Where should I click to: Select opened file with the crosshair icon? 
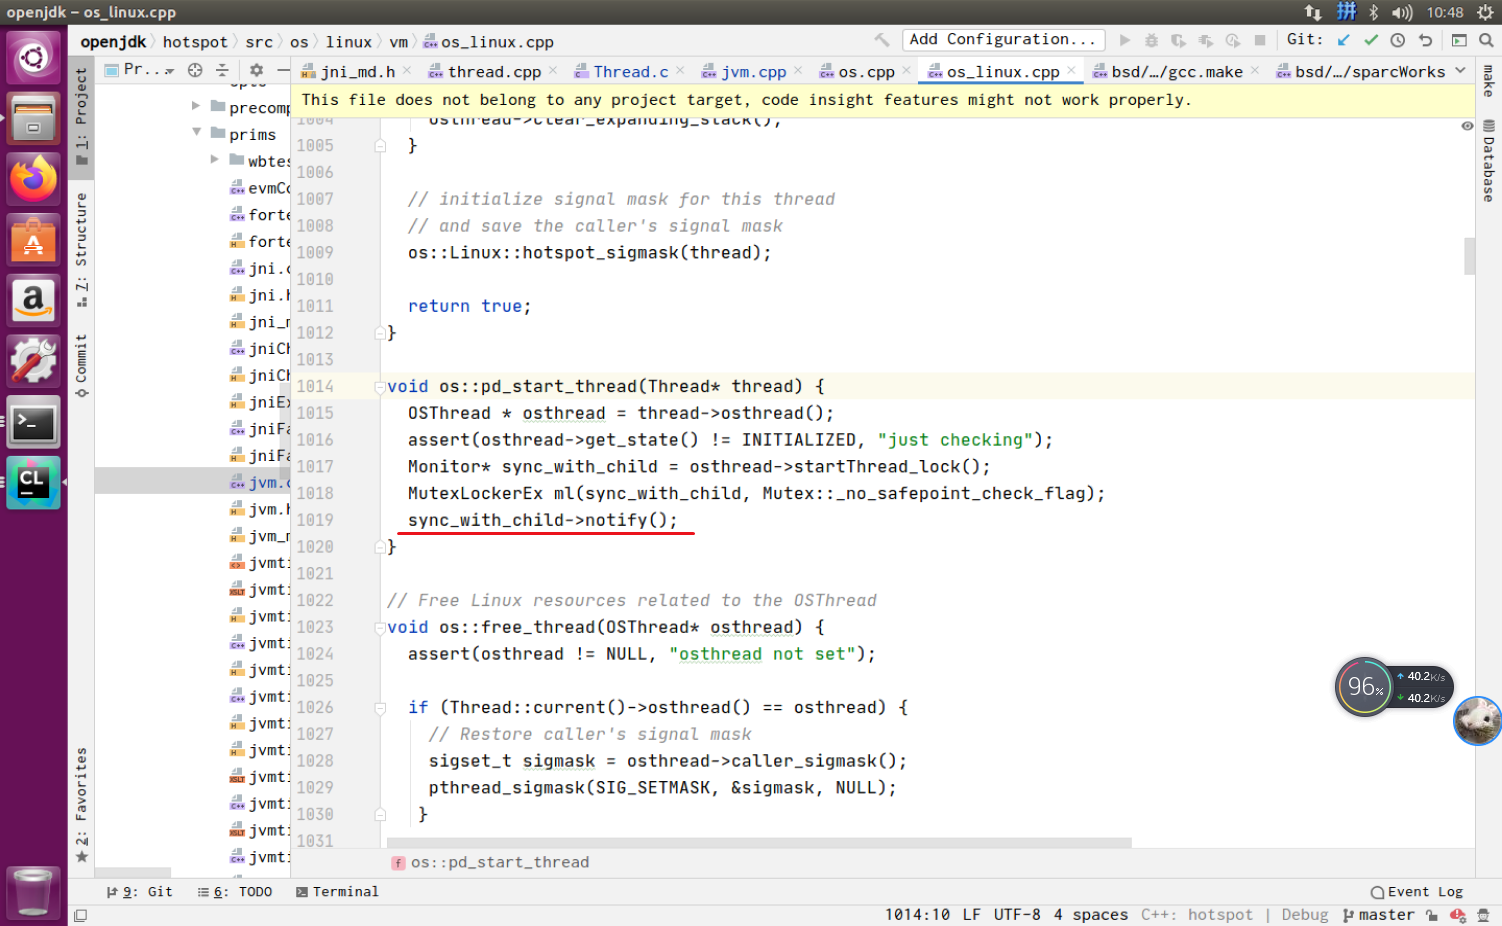pyautogui.click(x=195, y=70)
